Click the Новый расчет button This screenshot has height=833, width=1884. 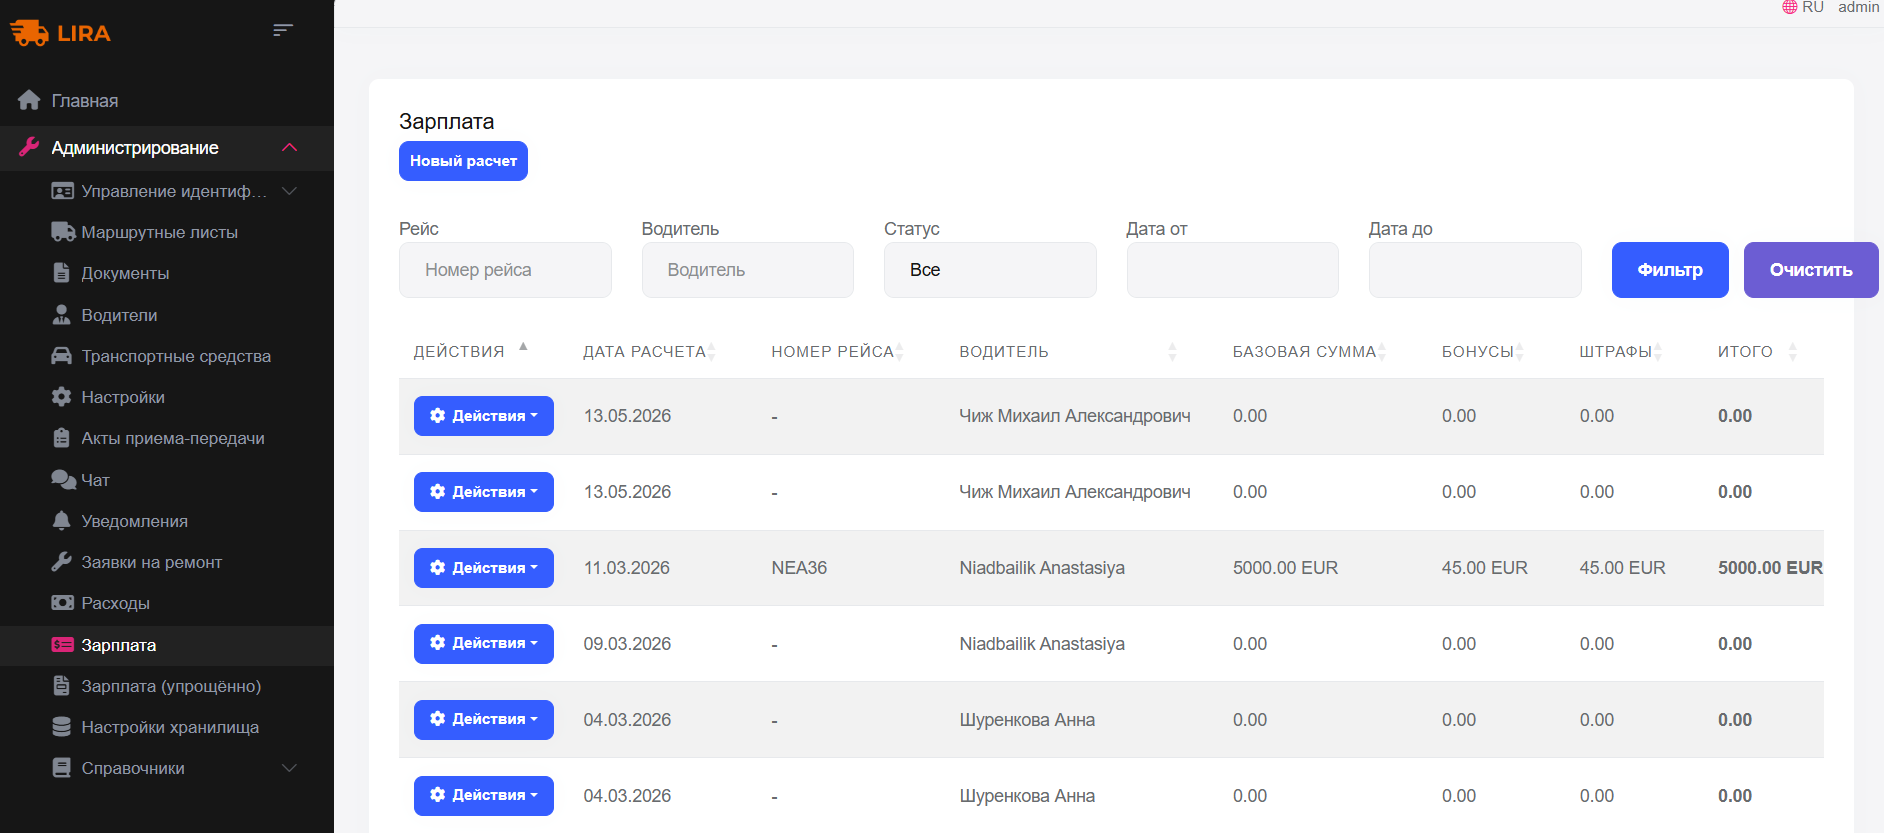point(463,161)
